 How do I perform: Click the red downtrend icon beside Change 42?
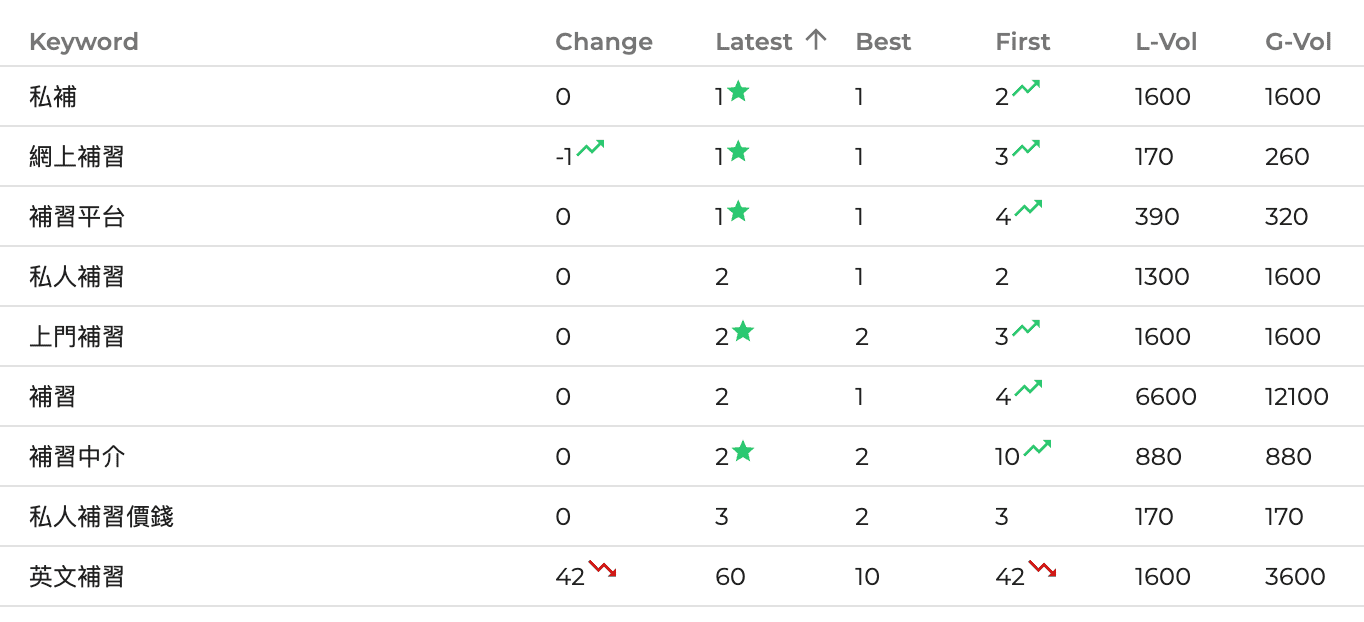pyautogui.click(x=602, y=569)
